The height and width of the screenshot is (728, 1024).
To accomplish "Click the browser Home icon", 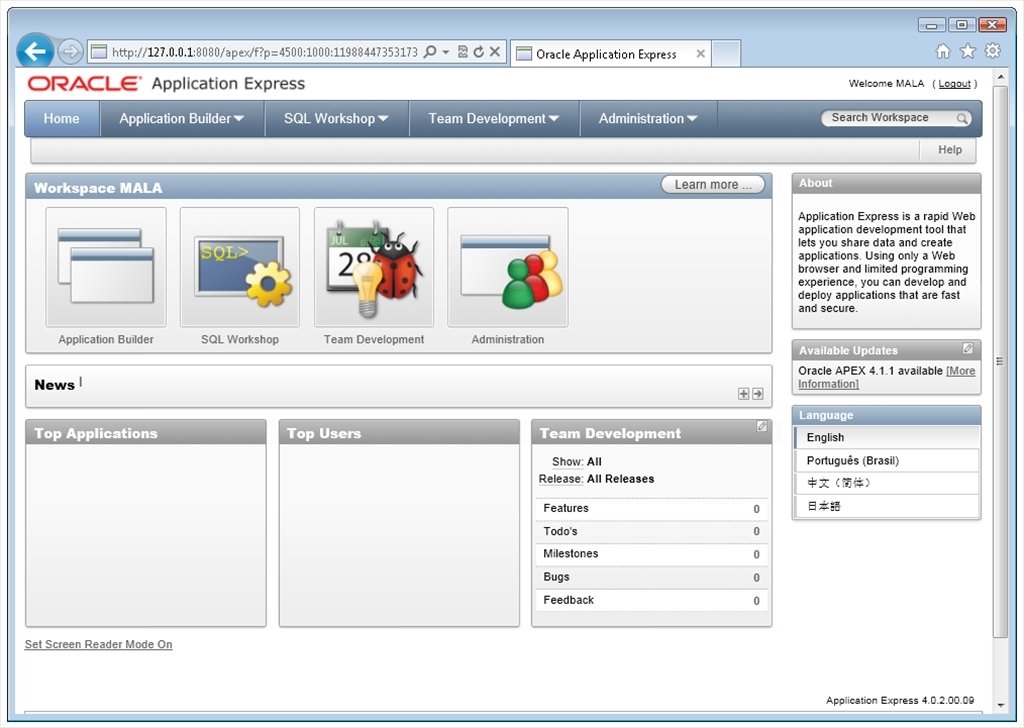I will pos(943,51).
